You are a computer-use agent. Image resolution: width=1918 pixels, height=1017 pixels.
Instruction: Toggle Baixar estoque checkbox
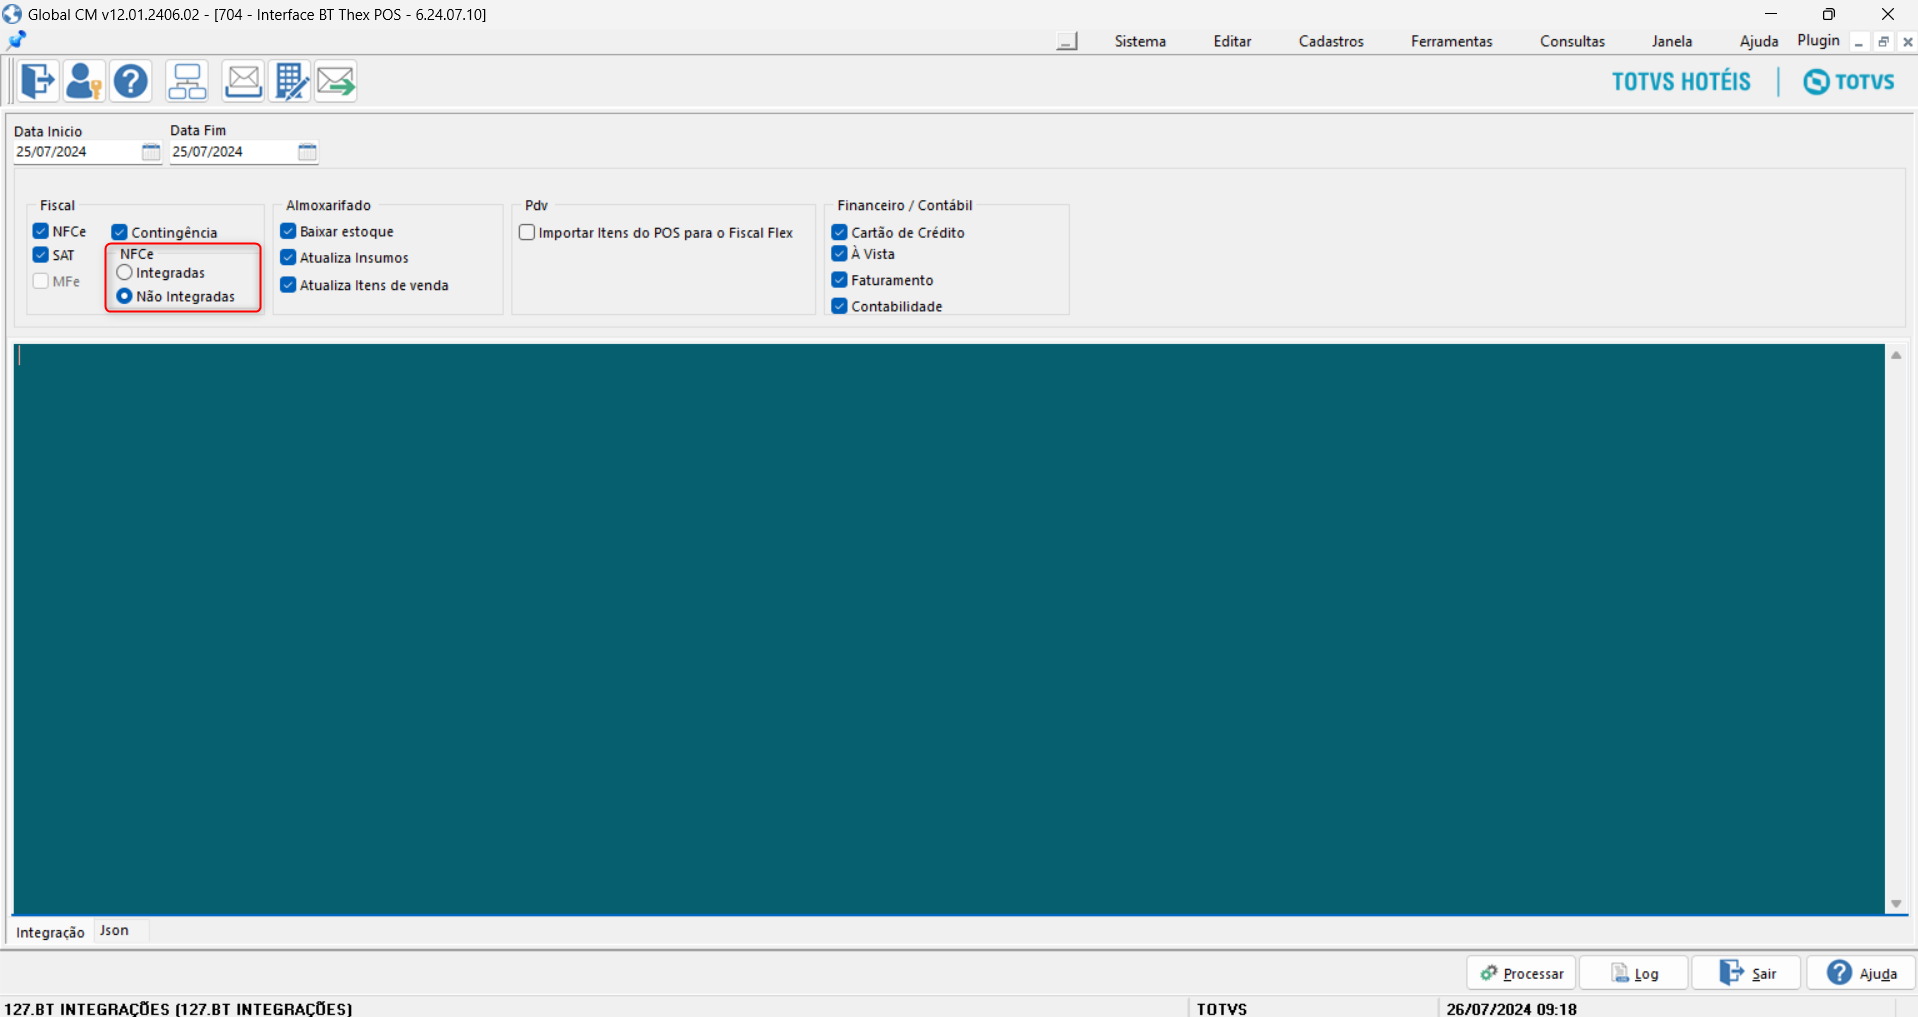288,231
